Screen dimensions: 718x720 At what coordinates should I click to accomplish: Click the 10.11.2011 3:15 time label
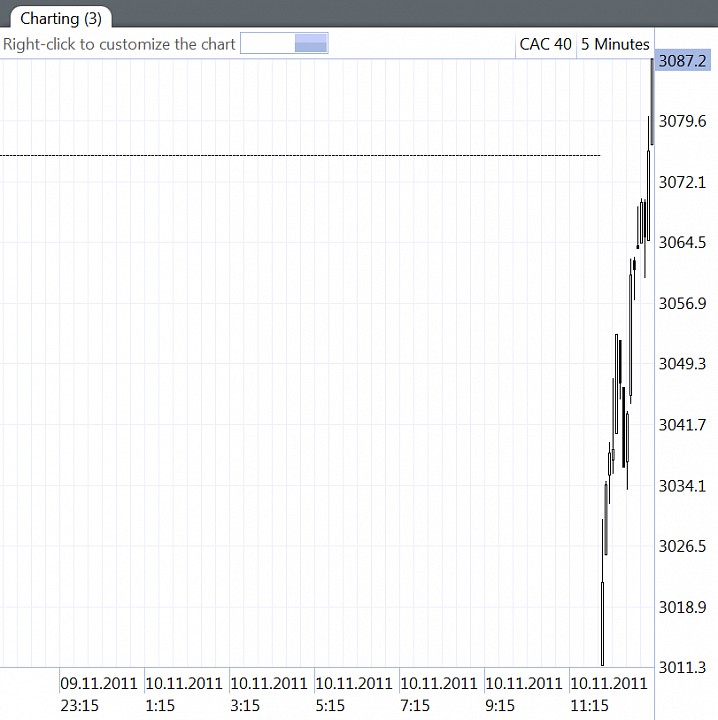(269, 694)
